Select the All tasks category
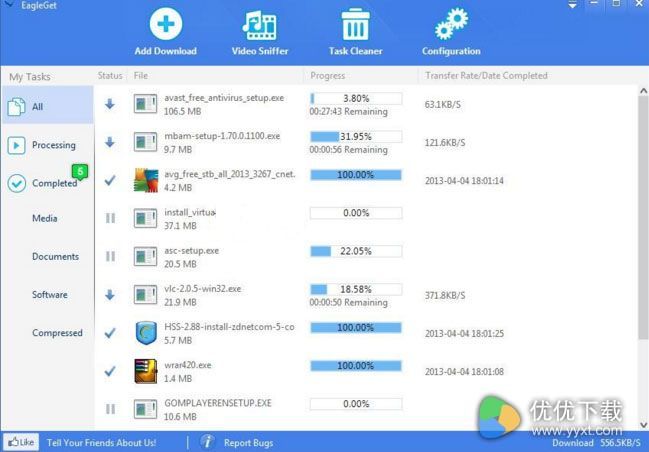This screenshot has width=649, height=452. click(x=48, y=106)
